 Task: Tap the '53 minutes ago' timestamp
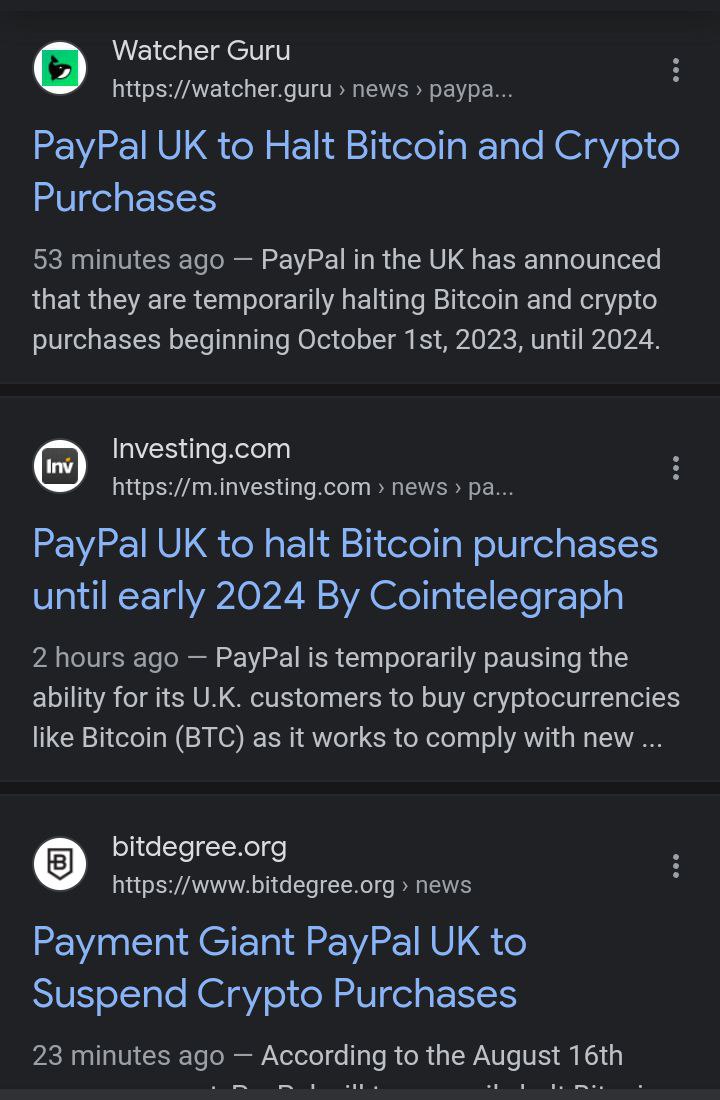128,260
